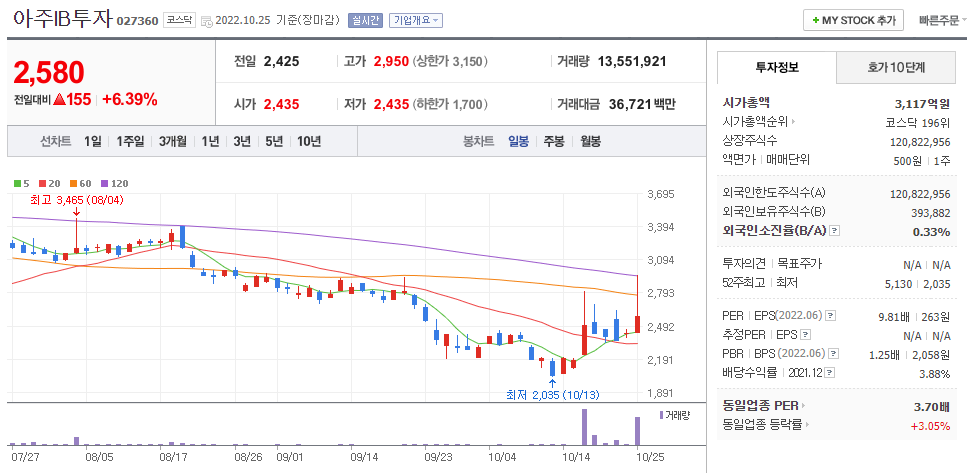Click the 거래대금 value 36,721 백만
This screenshot has width=968, height=473.
pyautogui.click(x=642, y=104)
